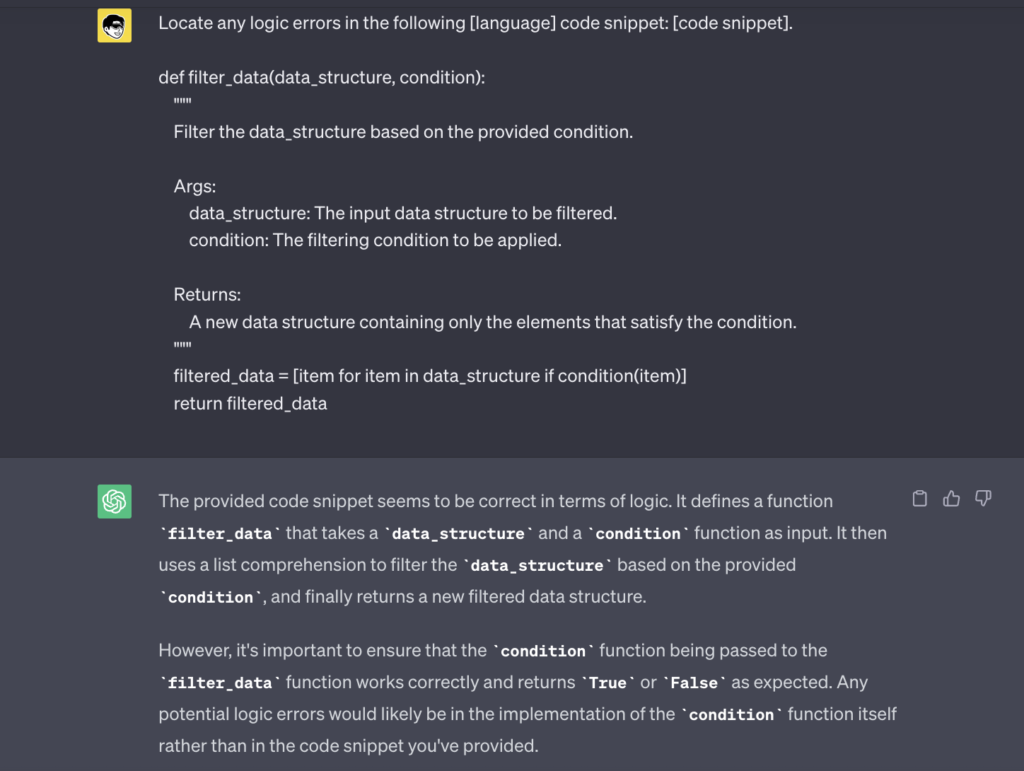Click the `False` code token

tap(693, 682)
